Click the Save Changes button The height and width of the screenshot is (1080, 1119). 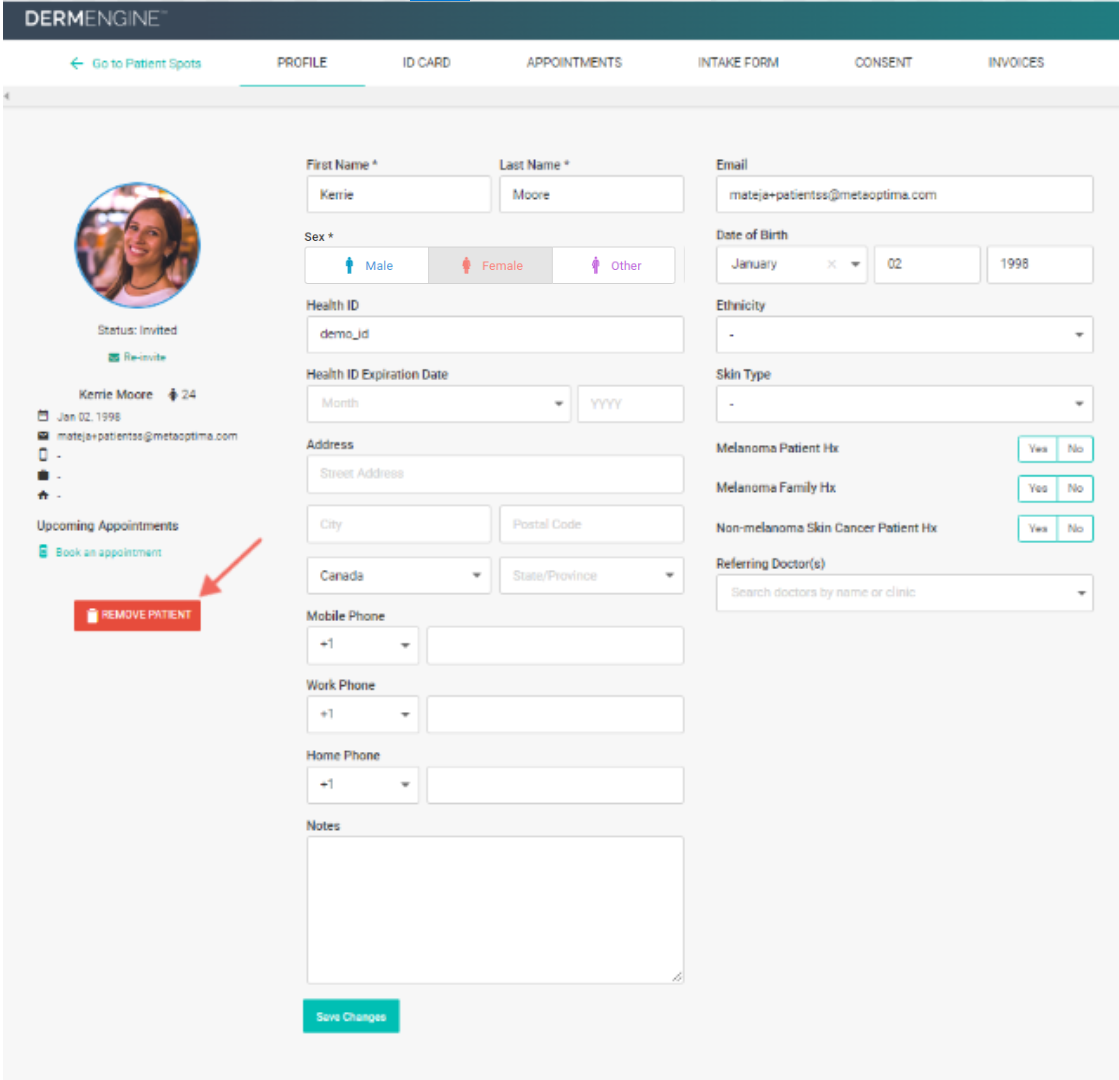351,1016
